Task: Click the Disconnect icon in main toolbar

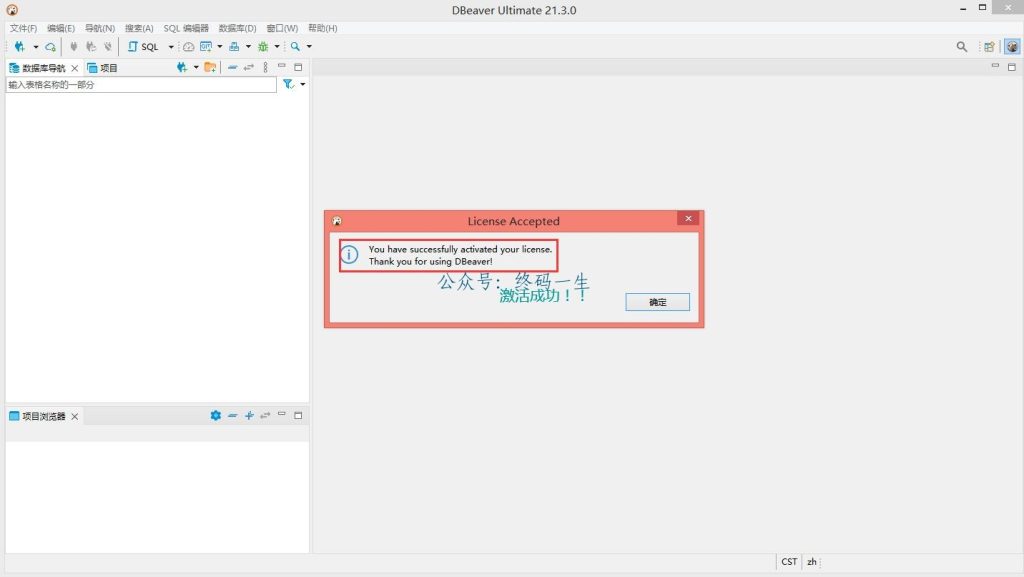Action: tap(108, 46)
